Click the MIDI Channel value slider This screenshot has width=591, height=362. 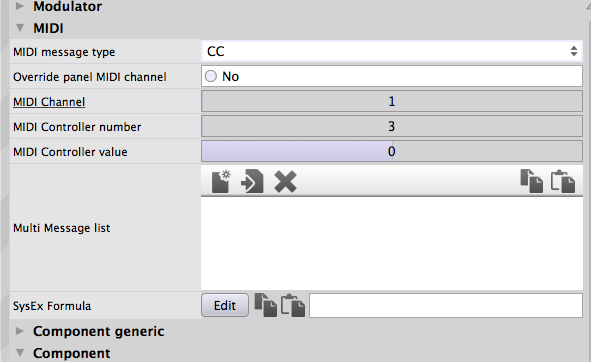click(392, 101)
